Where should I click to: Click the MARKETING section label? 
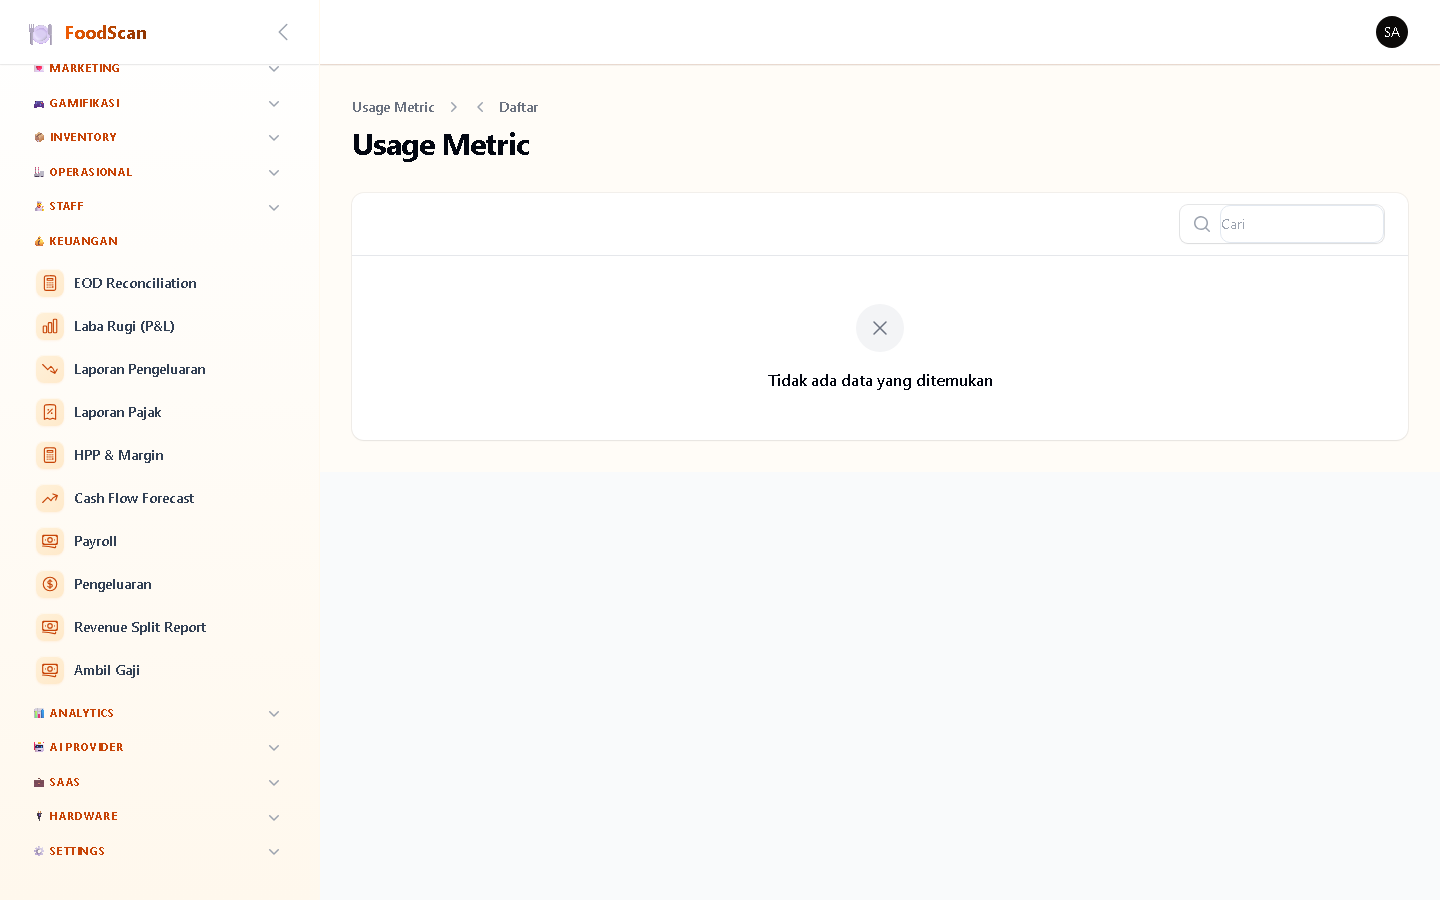[x=85, y=68]
